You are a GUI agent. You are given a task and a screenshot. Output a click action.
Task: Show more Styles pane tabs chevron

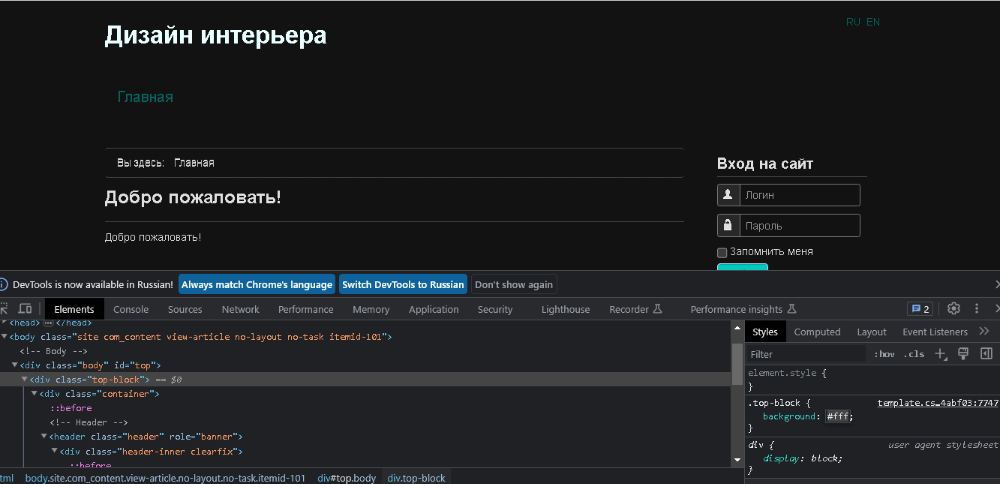coord(984,332)
